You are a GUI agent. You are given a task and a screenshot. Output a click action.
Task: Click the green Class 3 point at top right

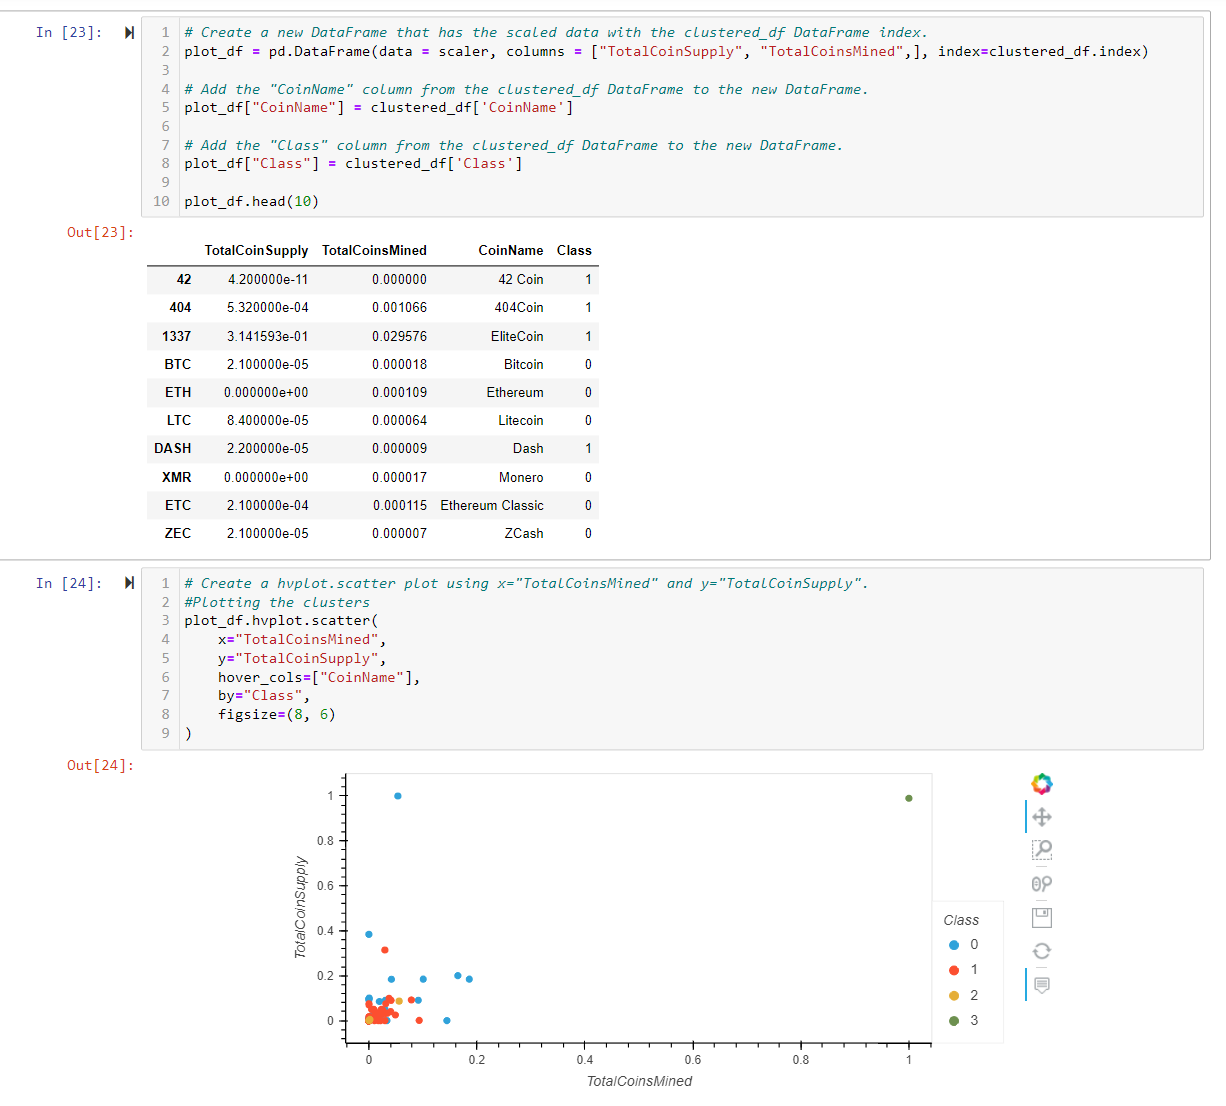[x=908, y=798]
